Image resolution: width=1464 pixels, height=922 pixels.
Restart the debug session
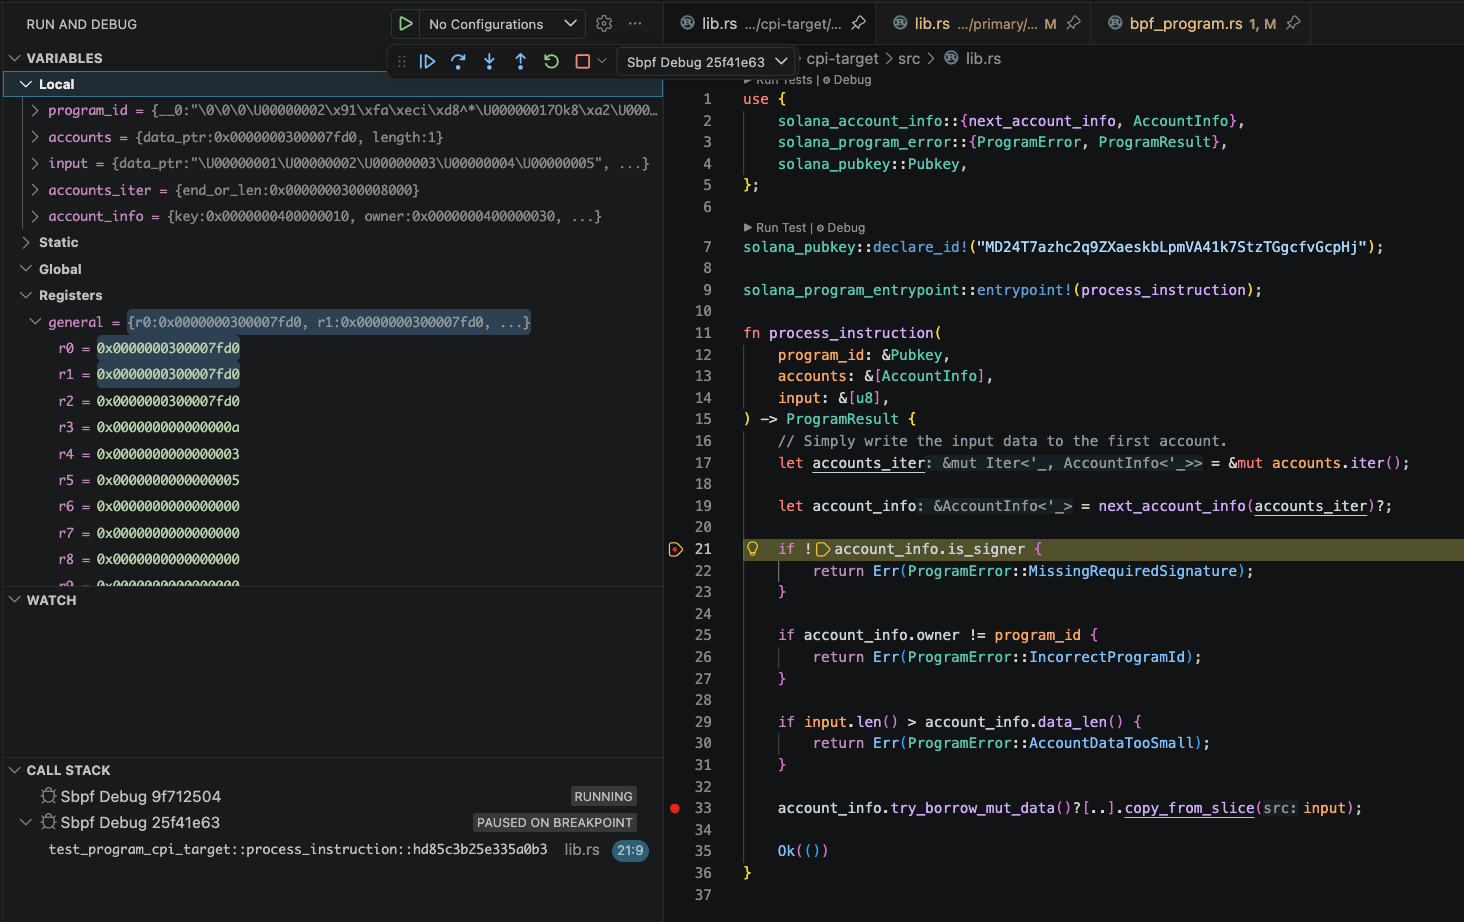pos(551,61)
